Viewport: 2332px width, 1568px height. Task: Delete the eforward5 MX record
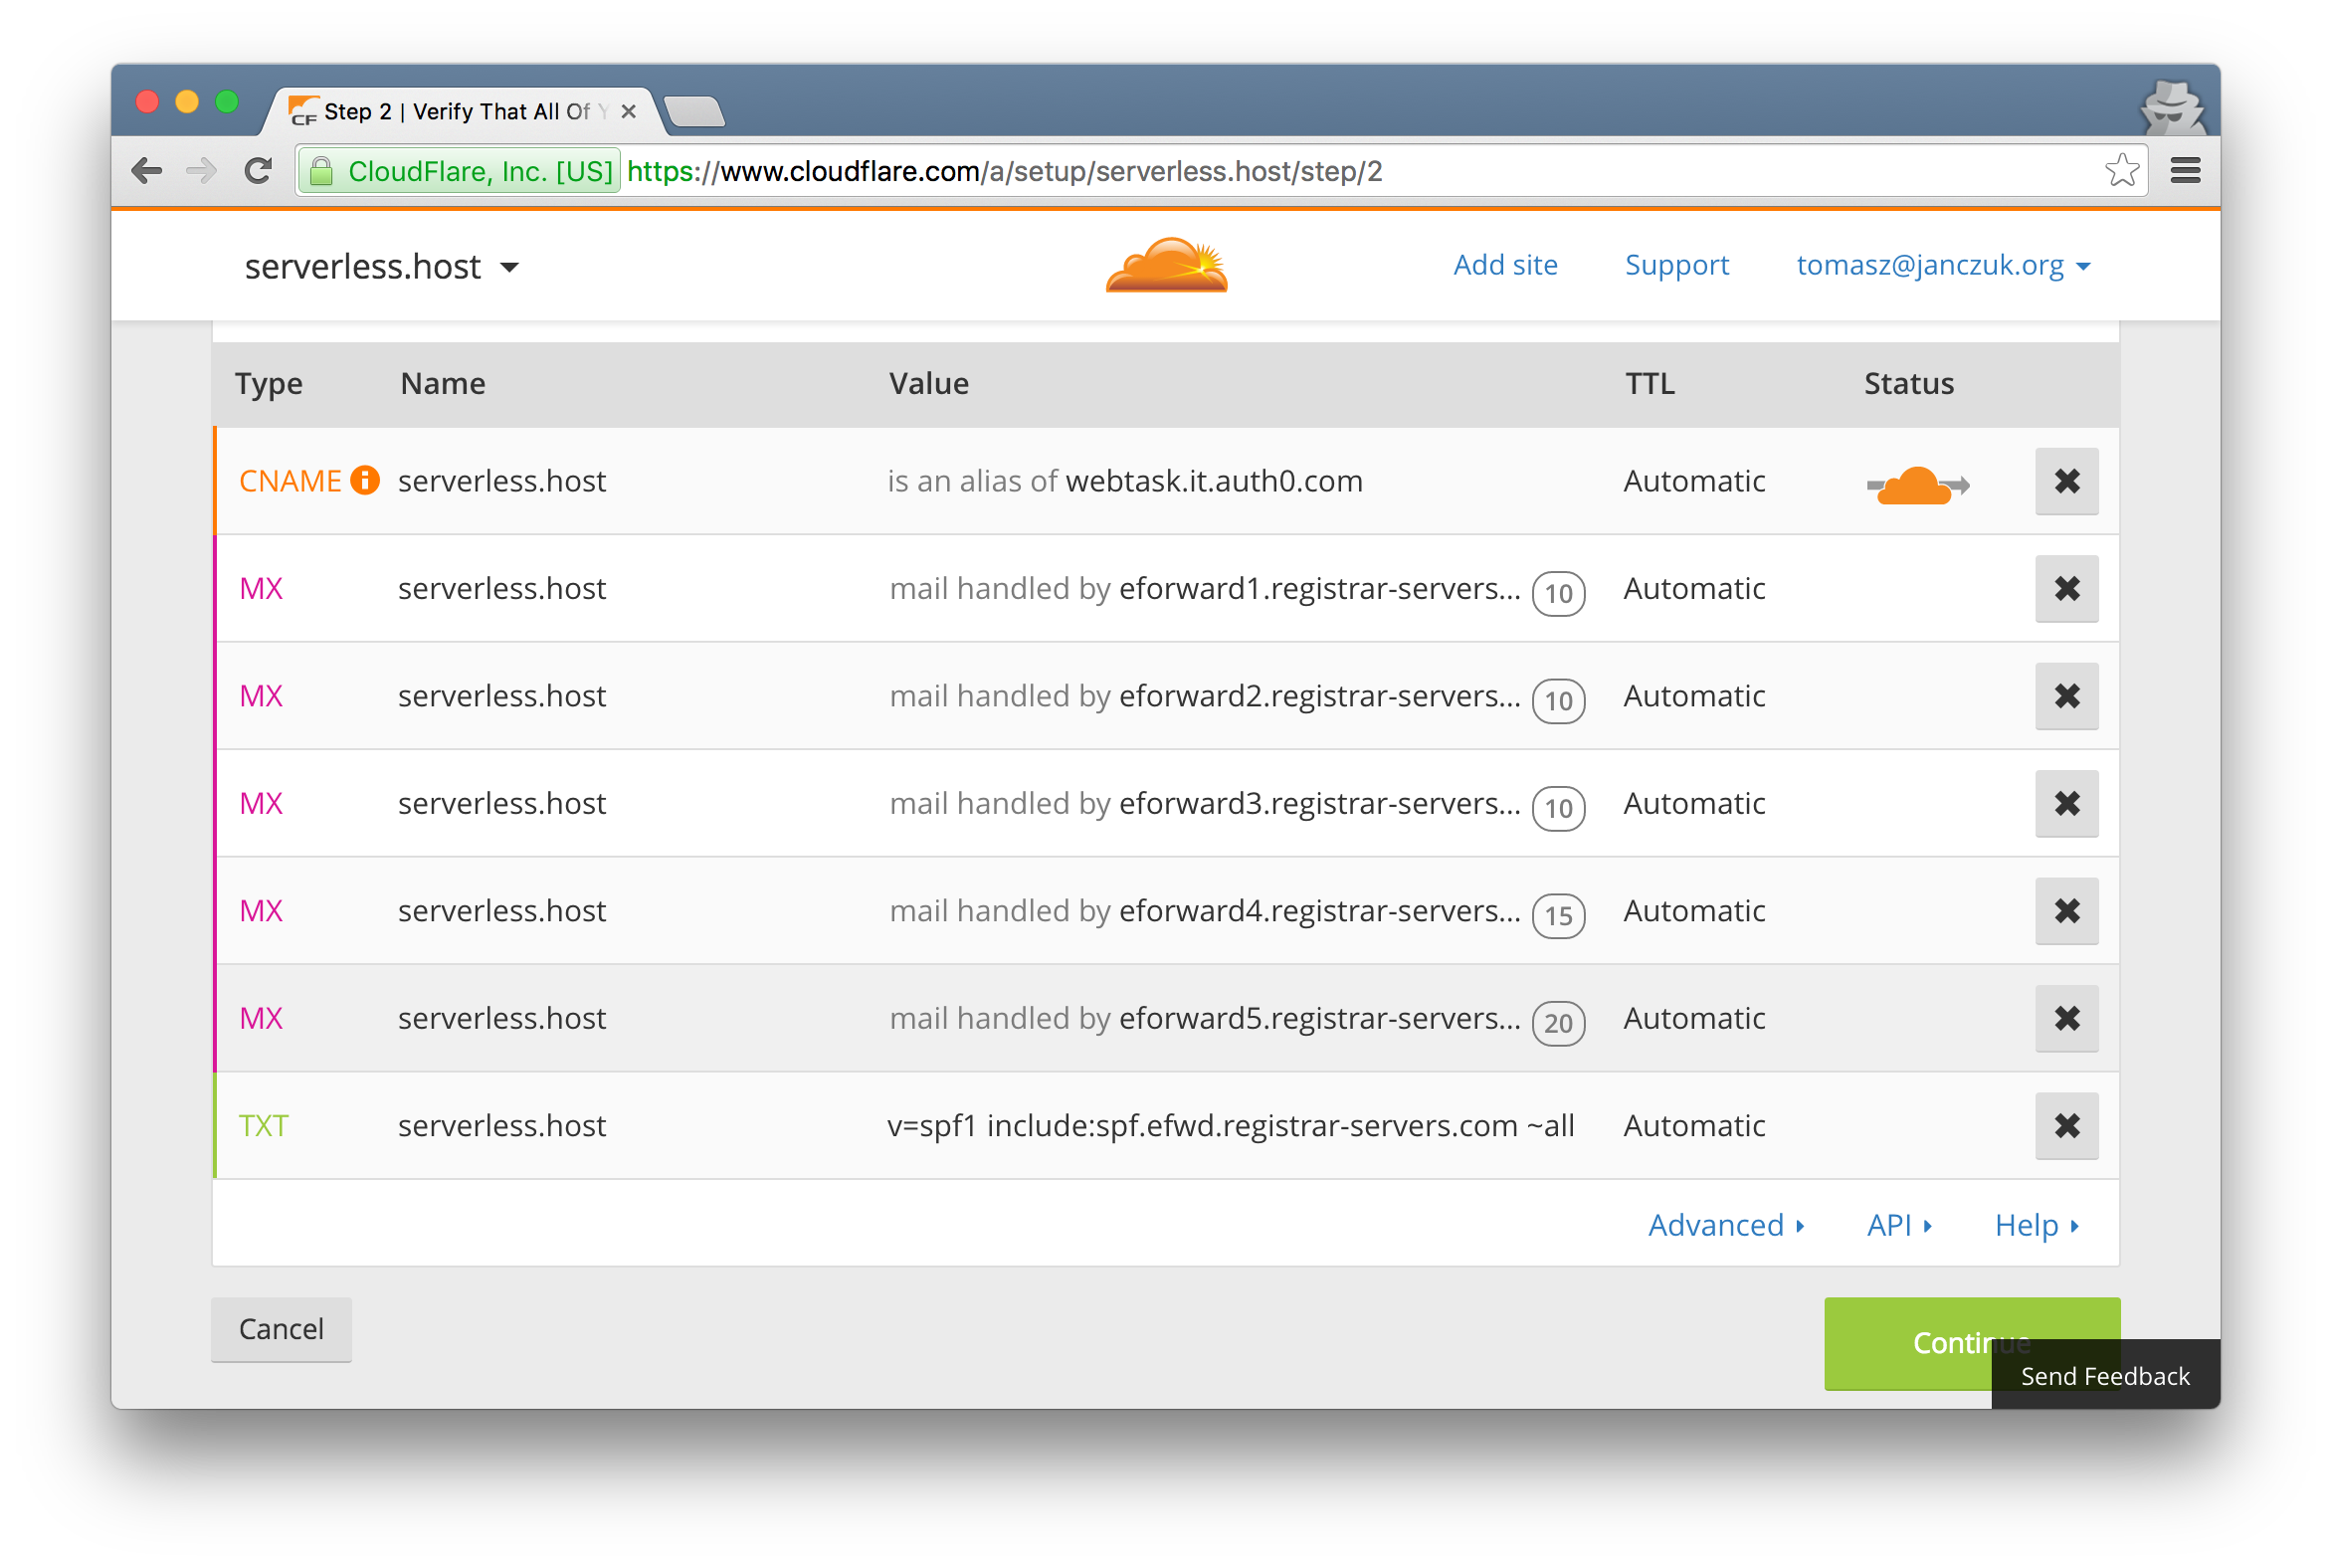click(2066, 1017)
